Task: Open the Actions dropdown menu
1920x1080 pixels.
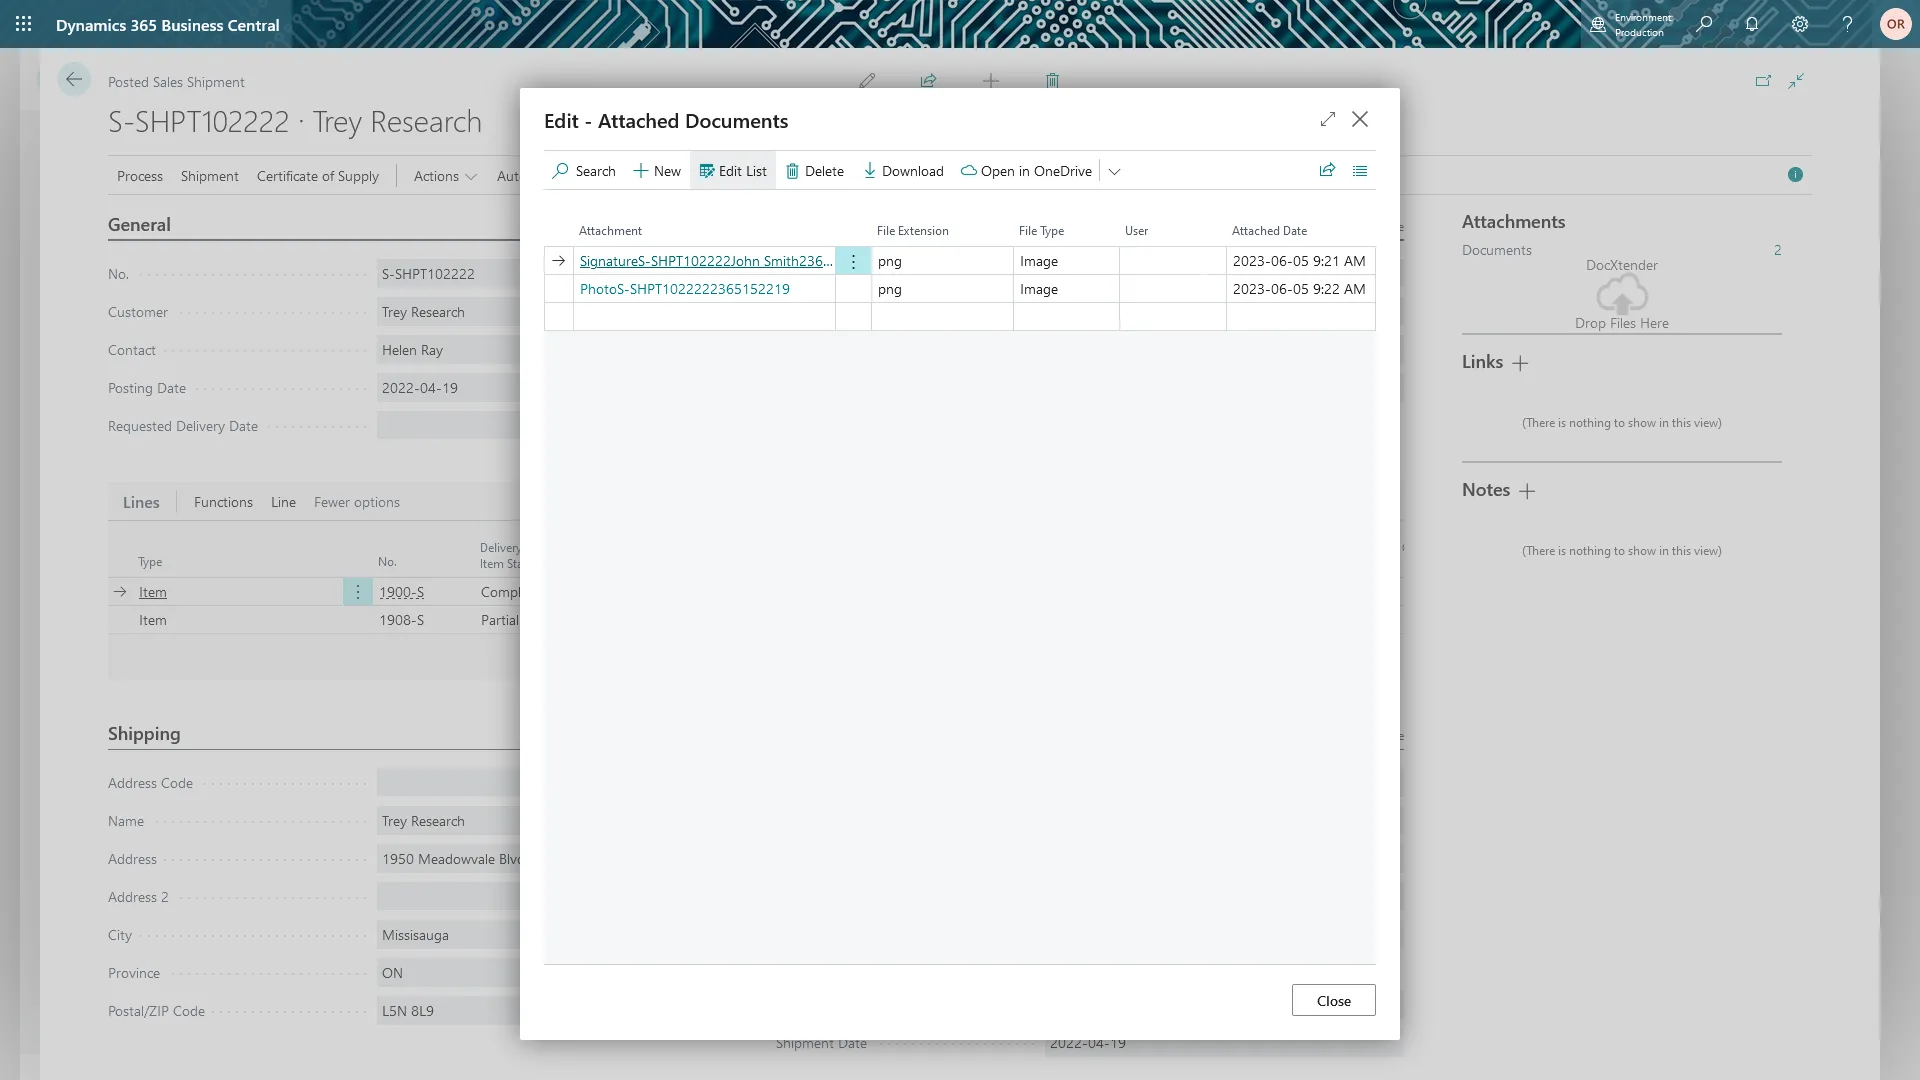Action: pos(444,176)
